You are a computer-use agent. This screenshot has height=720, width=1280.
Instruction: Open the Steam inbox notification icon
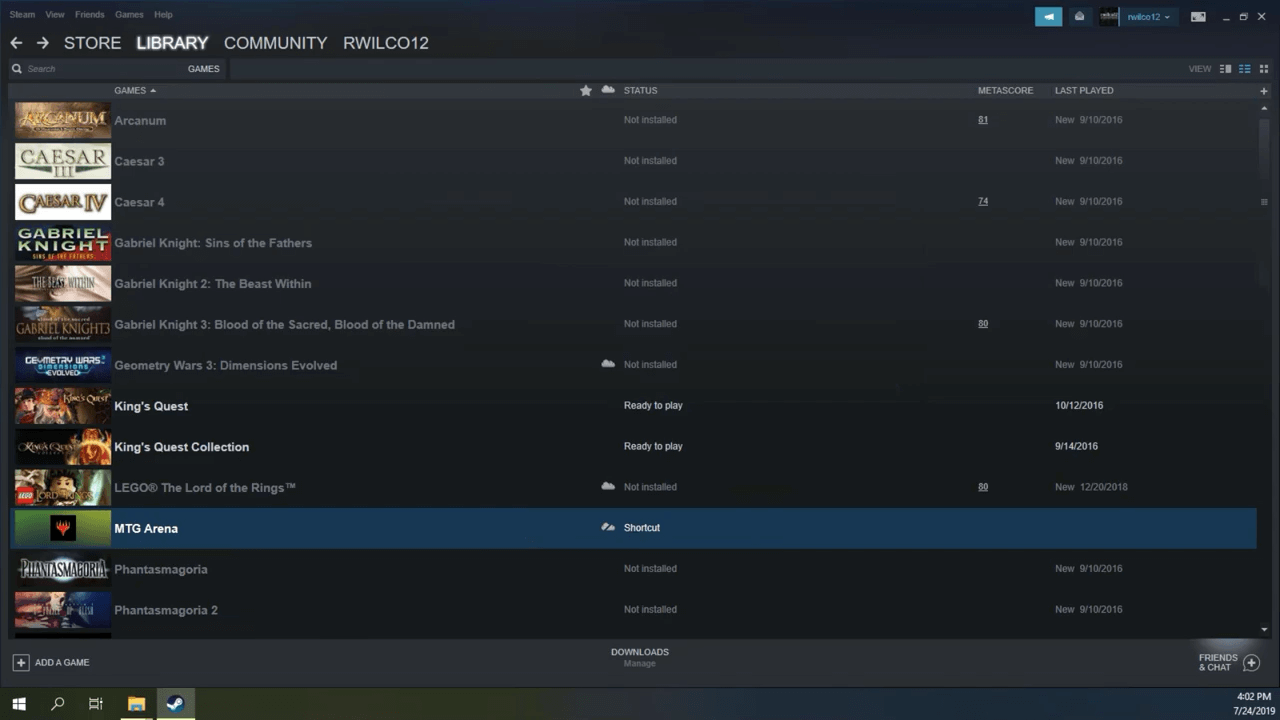(1079, 16)
